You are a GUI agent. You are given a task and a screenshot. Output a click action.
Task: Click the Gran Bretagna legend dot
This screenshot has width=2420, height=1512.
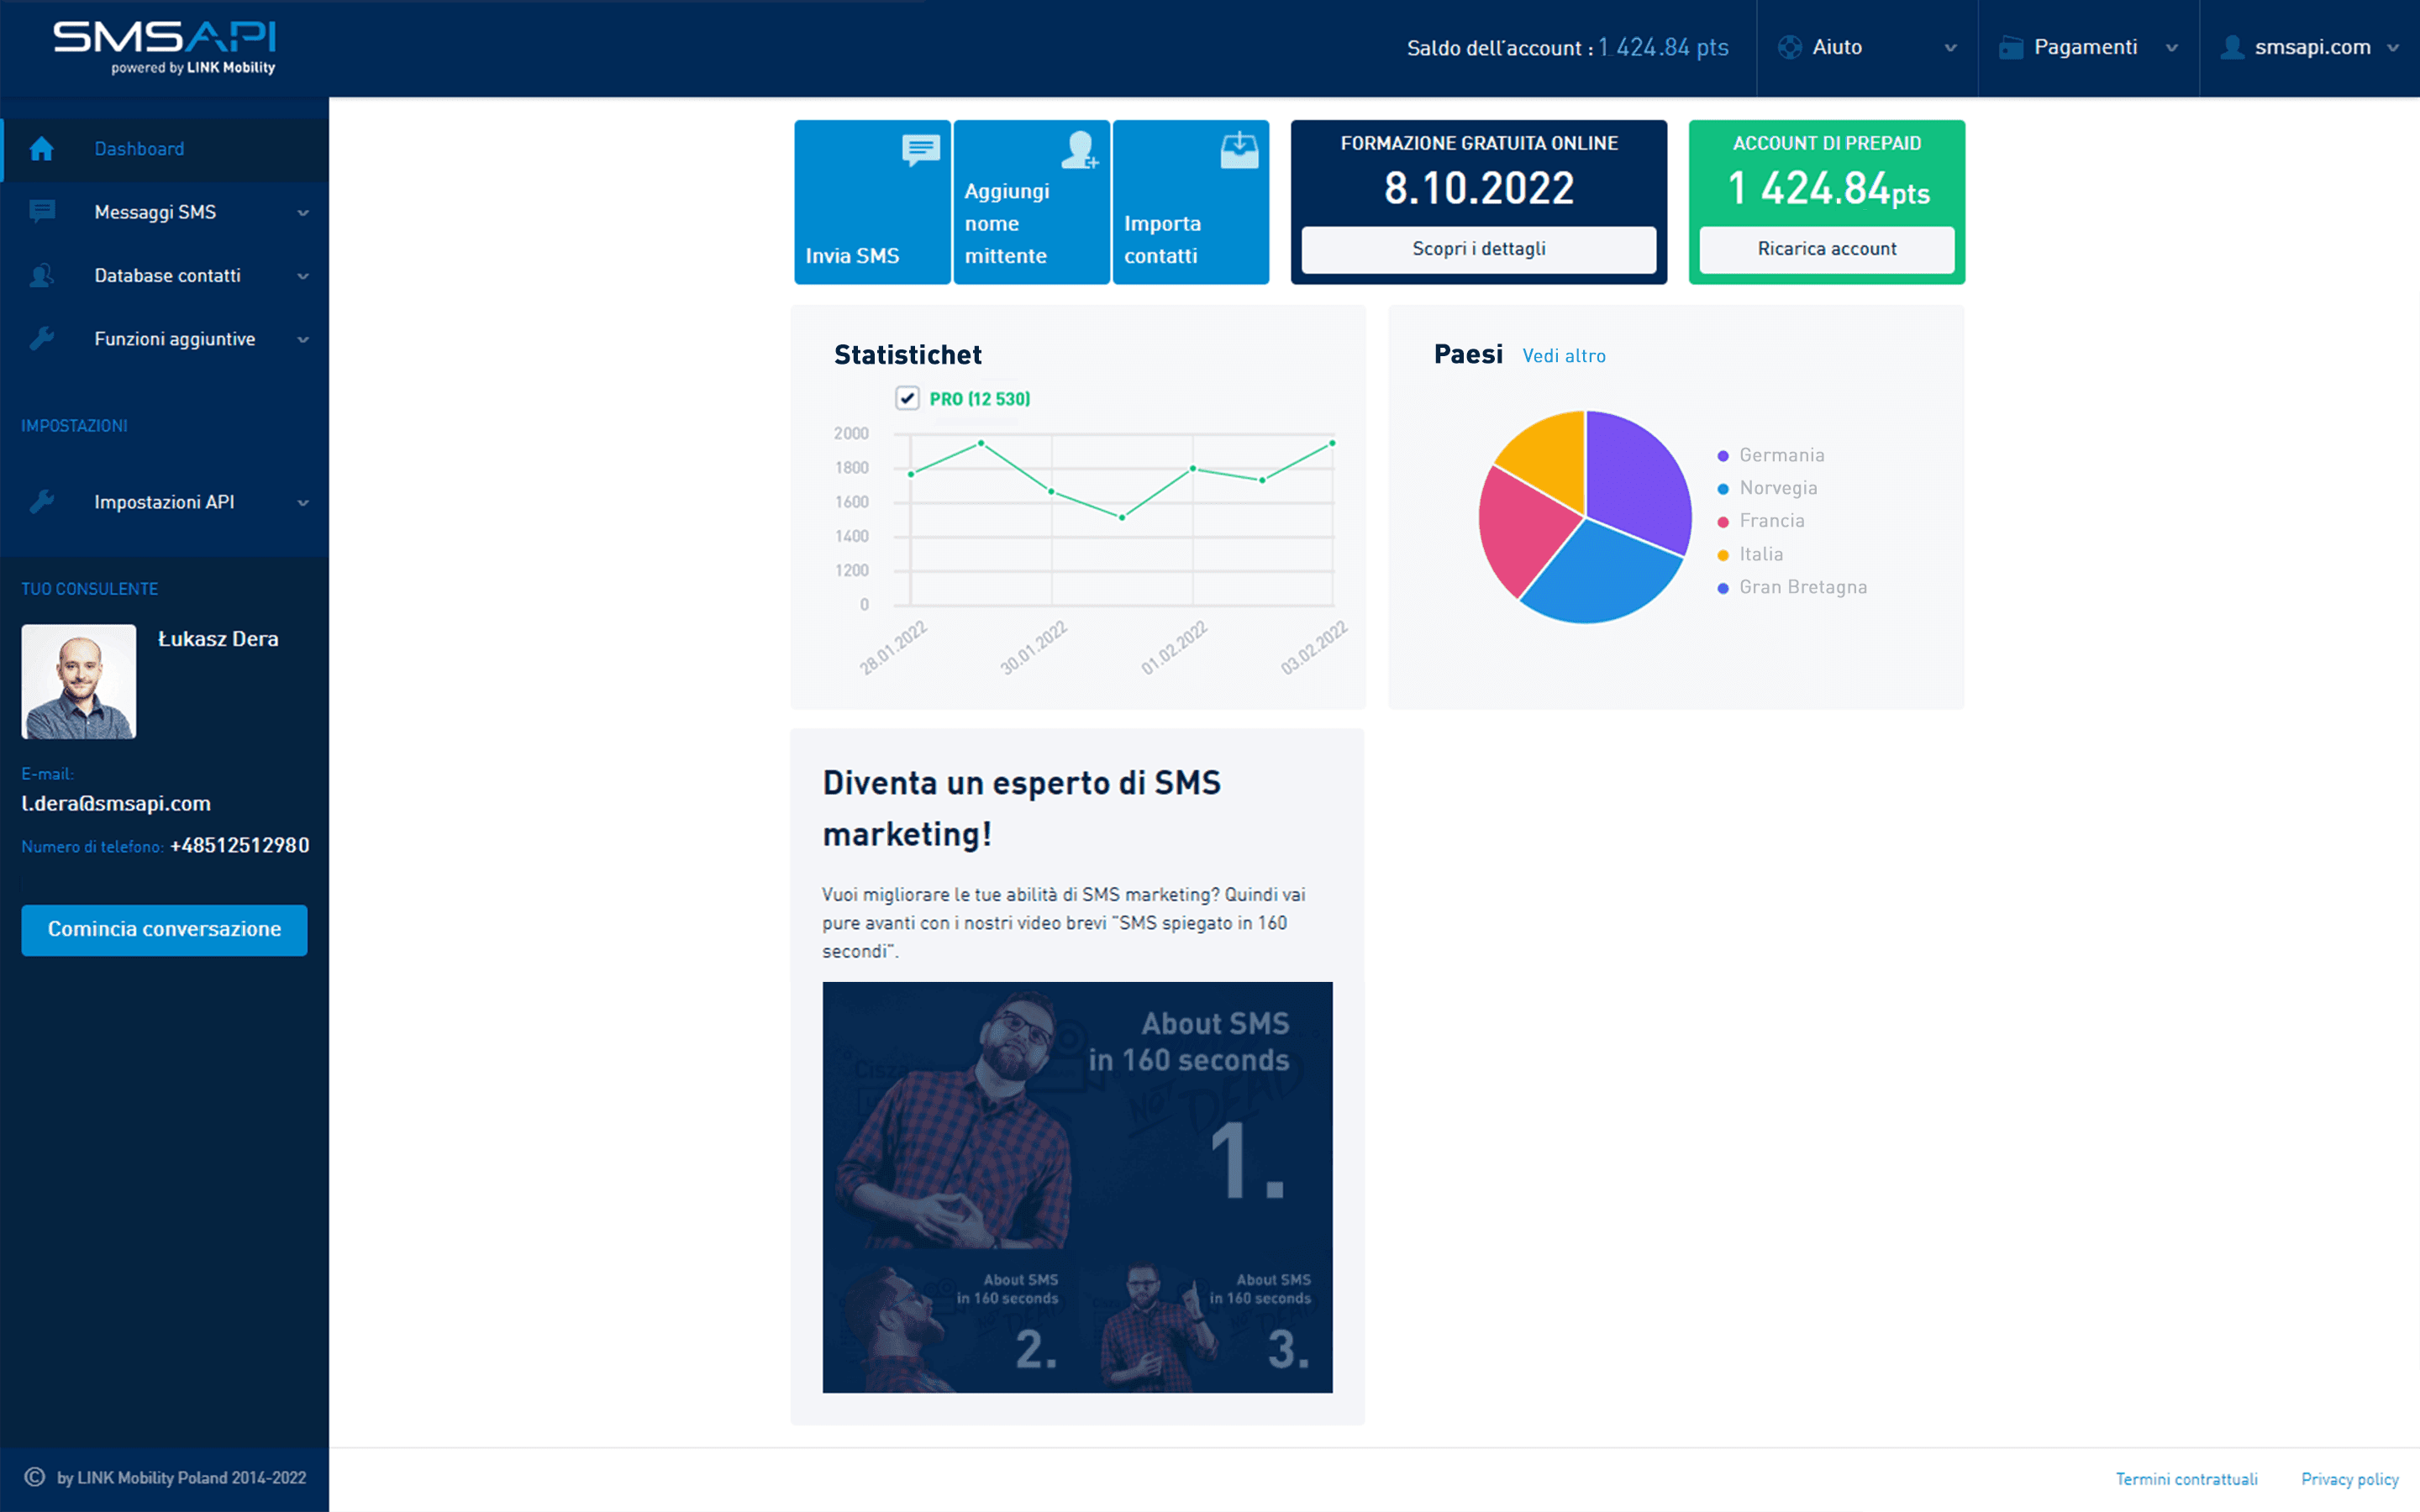pyautogui.click(x=1723, y=588)
